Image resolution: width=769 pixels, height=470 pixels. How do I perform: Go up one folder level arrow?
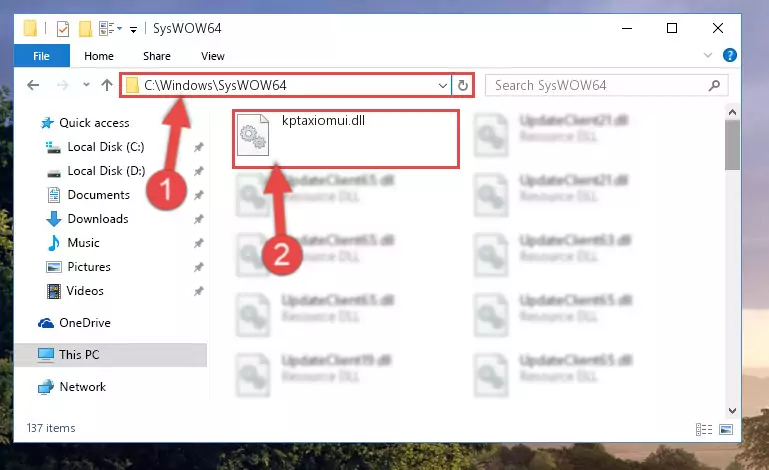coord(107,85)
